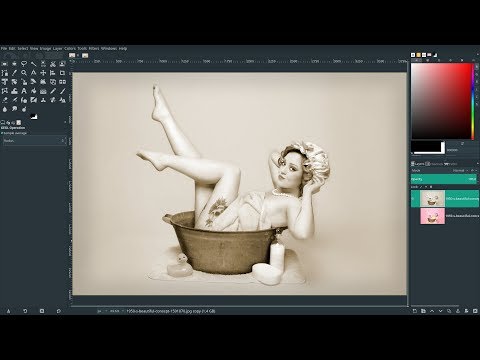Screen dimensions: 480x360
Task: Toggle the lock alpha channel icon
Action: (431, 187)
